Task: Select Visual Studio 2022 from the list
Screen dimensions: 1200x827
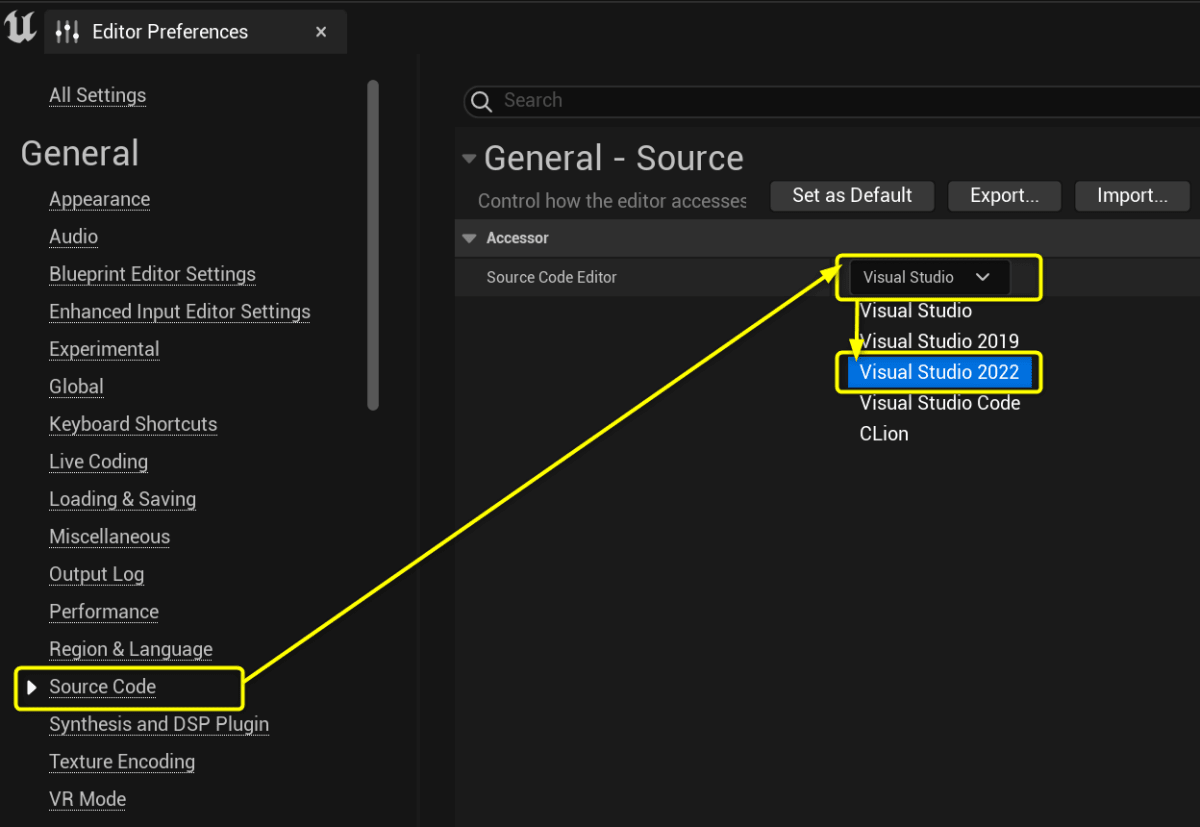Action: (x=938, y=371)
